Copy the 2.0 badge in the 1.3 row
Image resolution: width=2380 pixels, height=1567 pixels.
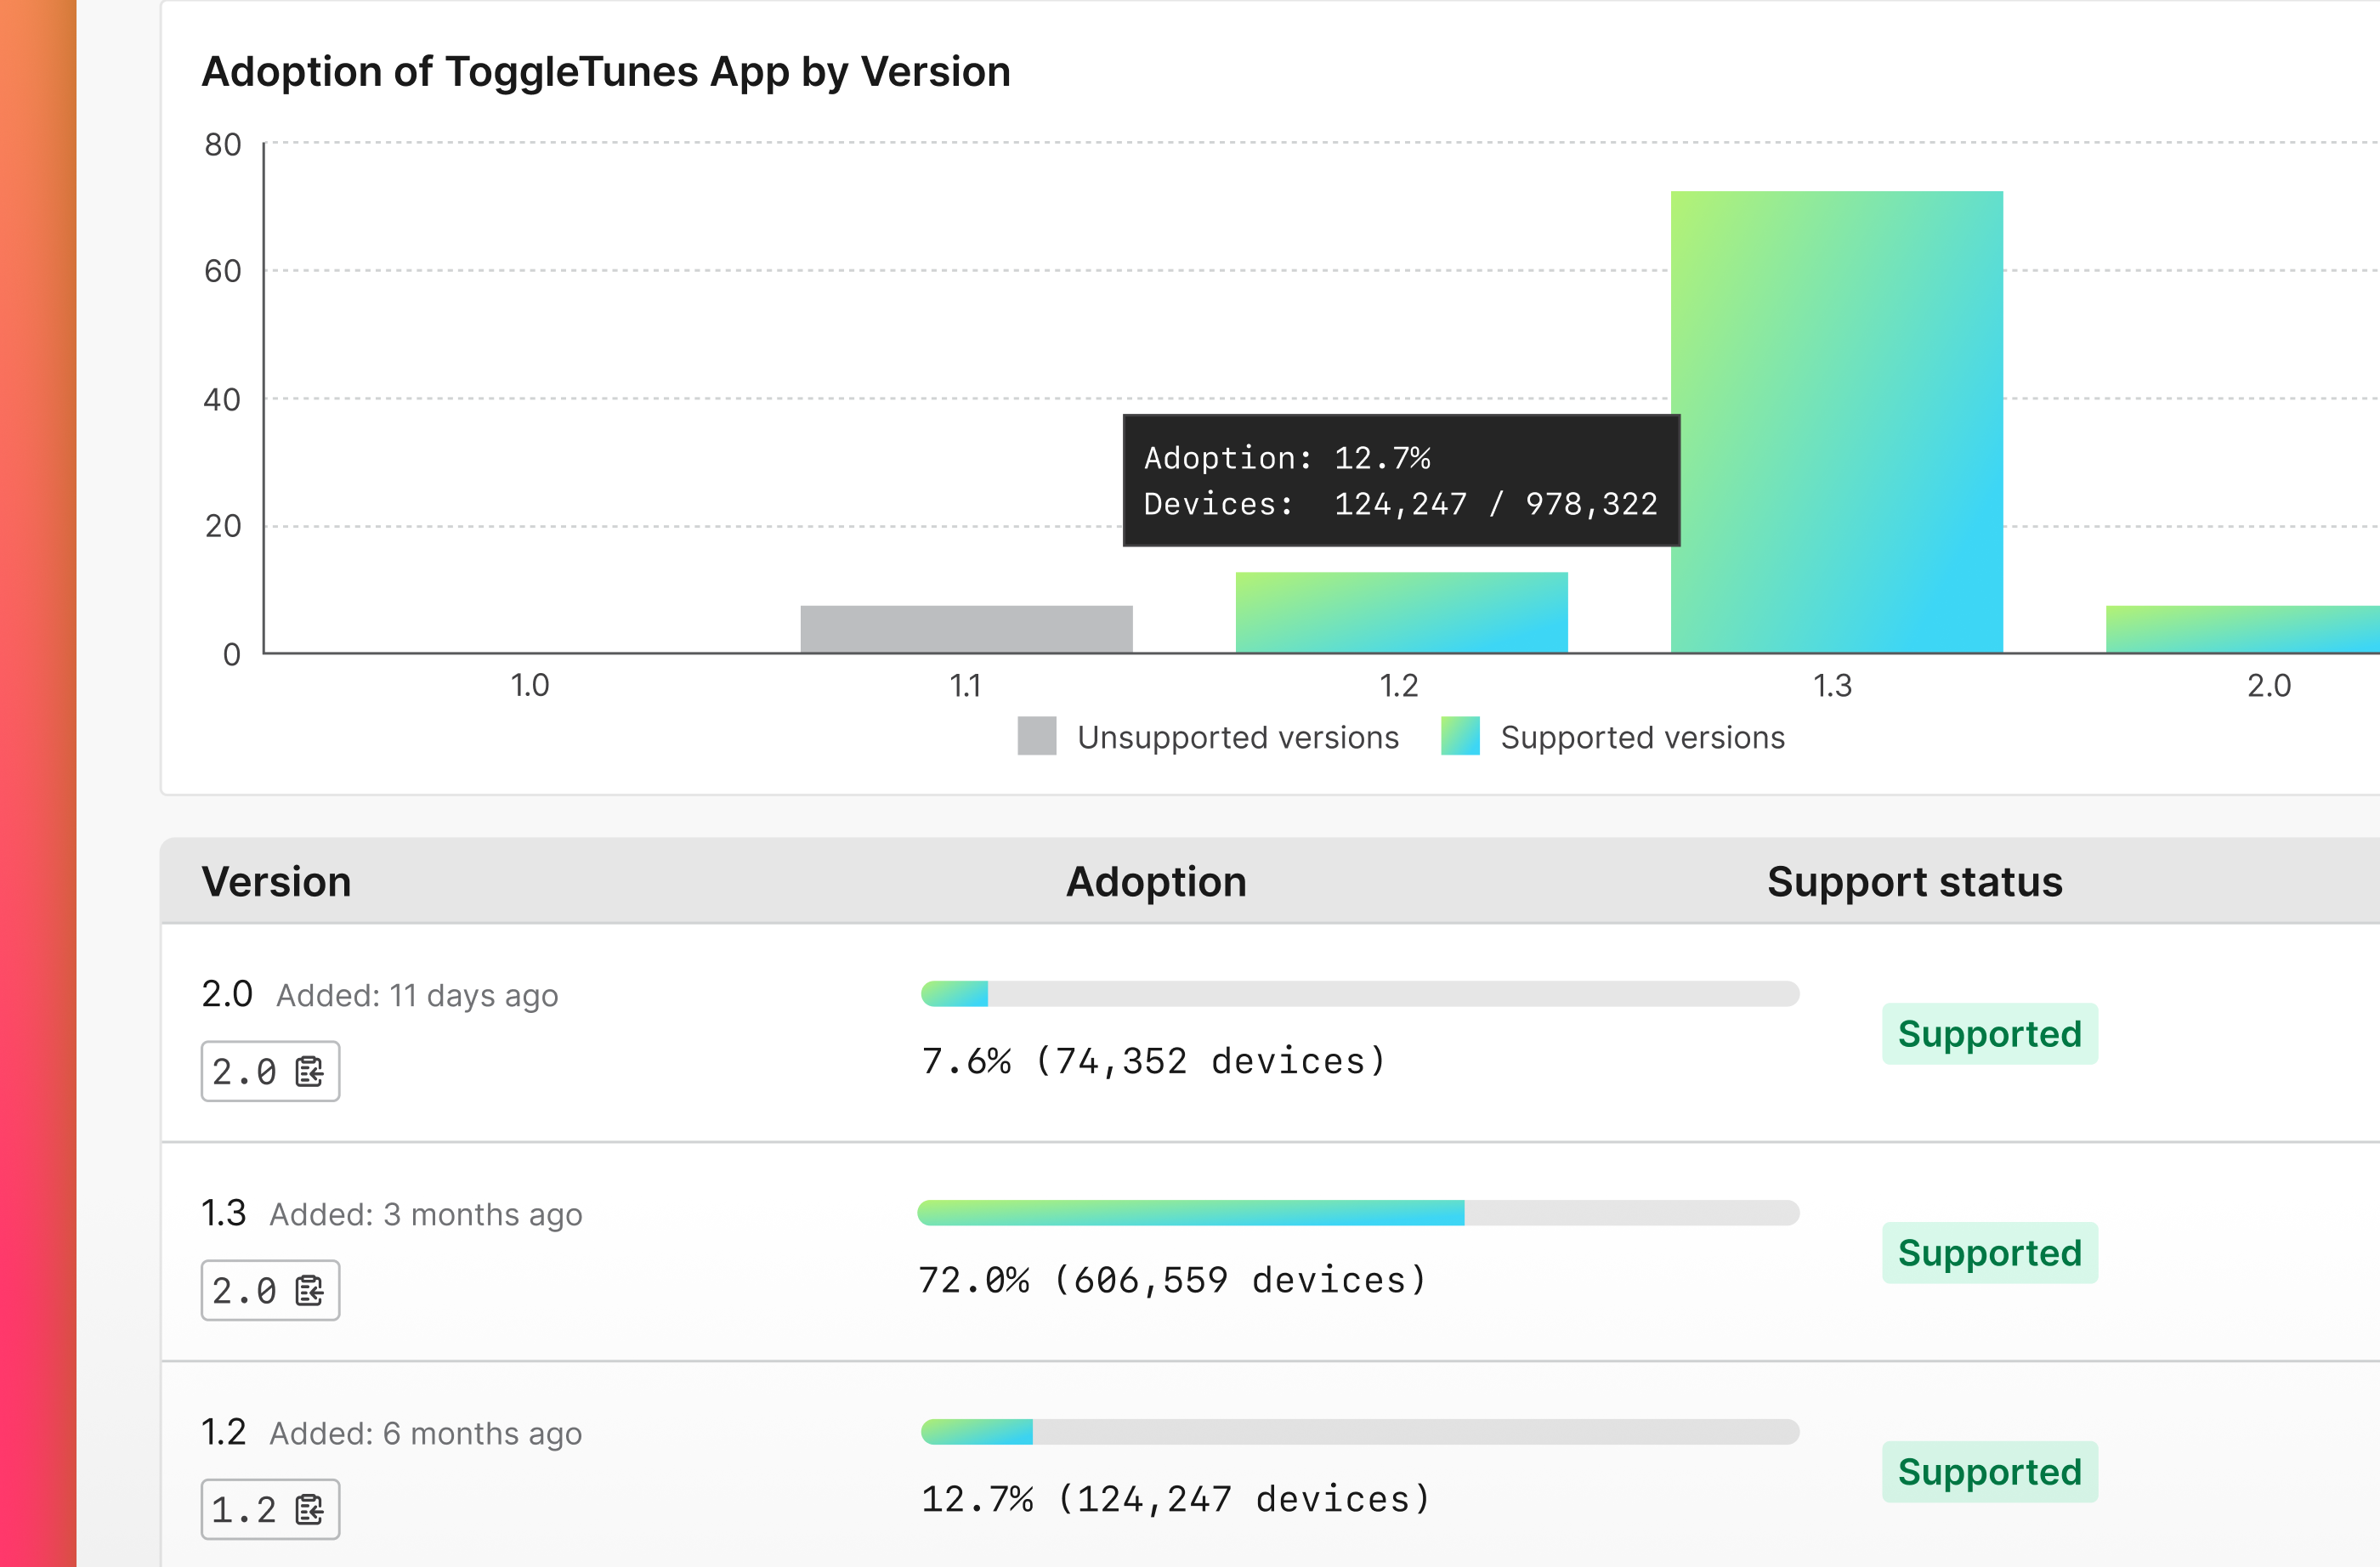click(x=270, y=1290)
